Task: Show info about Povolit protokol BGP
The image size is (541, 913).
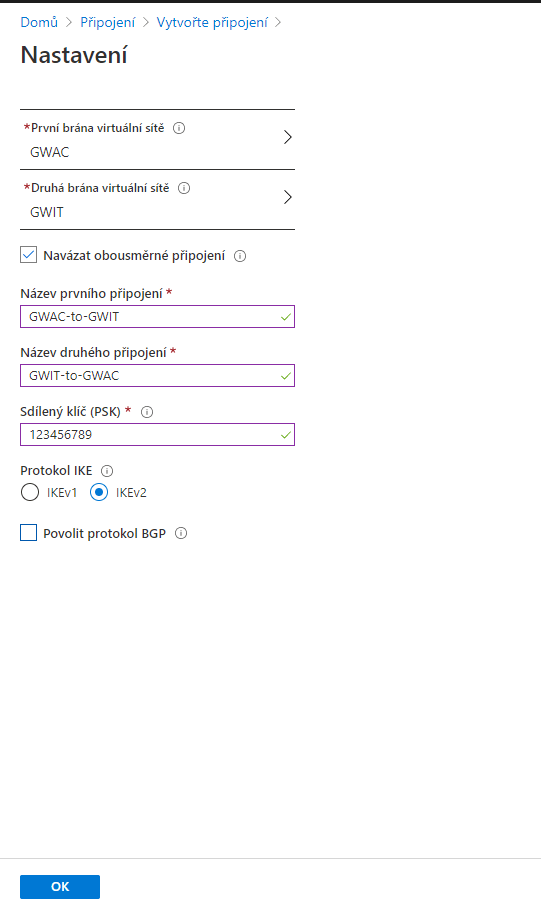Action: click(181, 533)
